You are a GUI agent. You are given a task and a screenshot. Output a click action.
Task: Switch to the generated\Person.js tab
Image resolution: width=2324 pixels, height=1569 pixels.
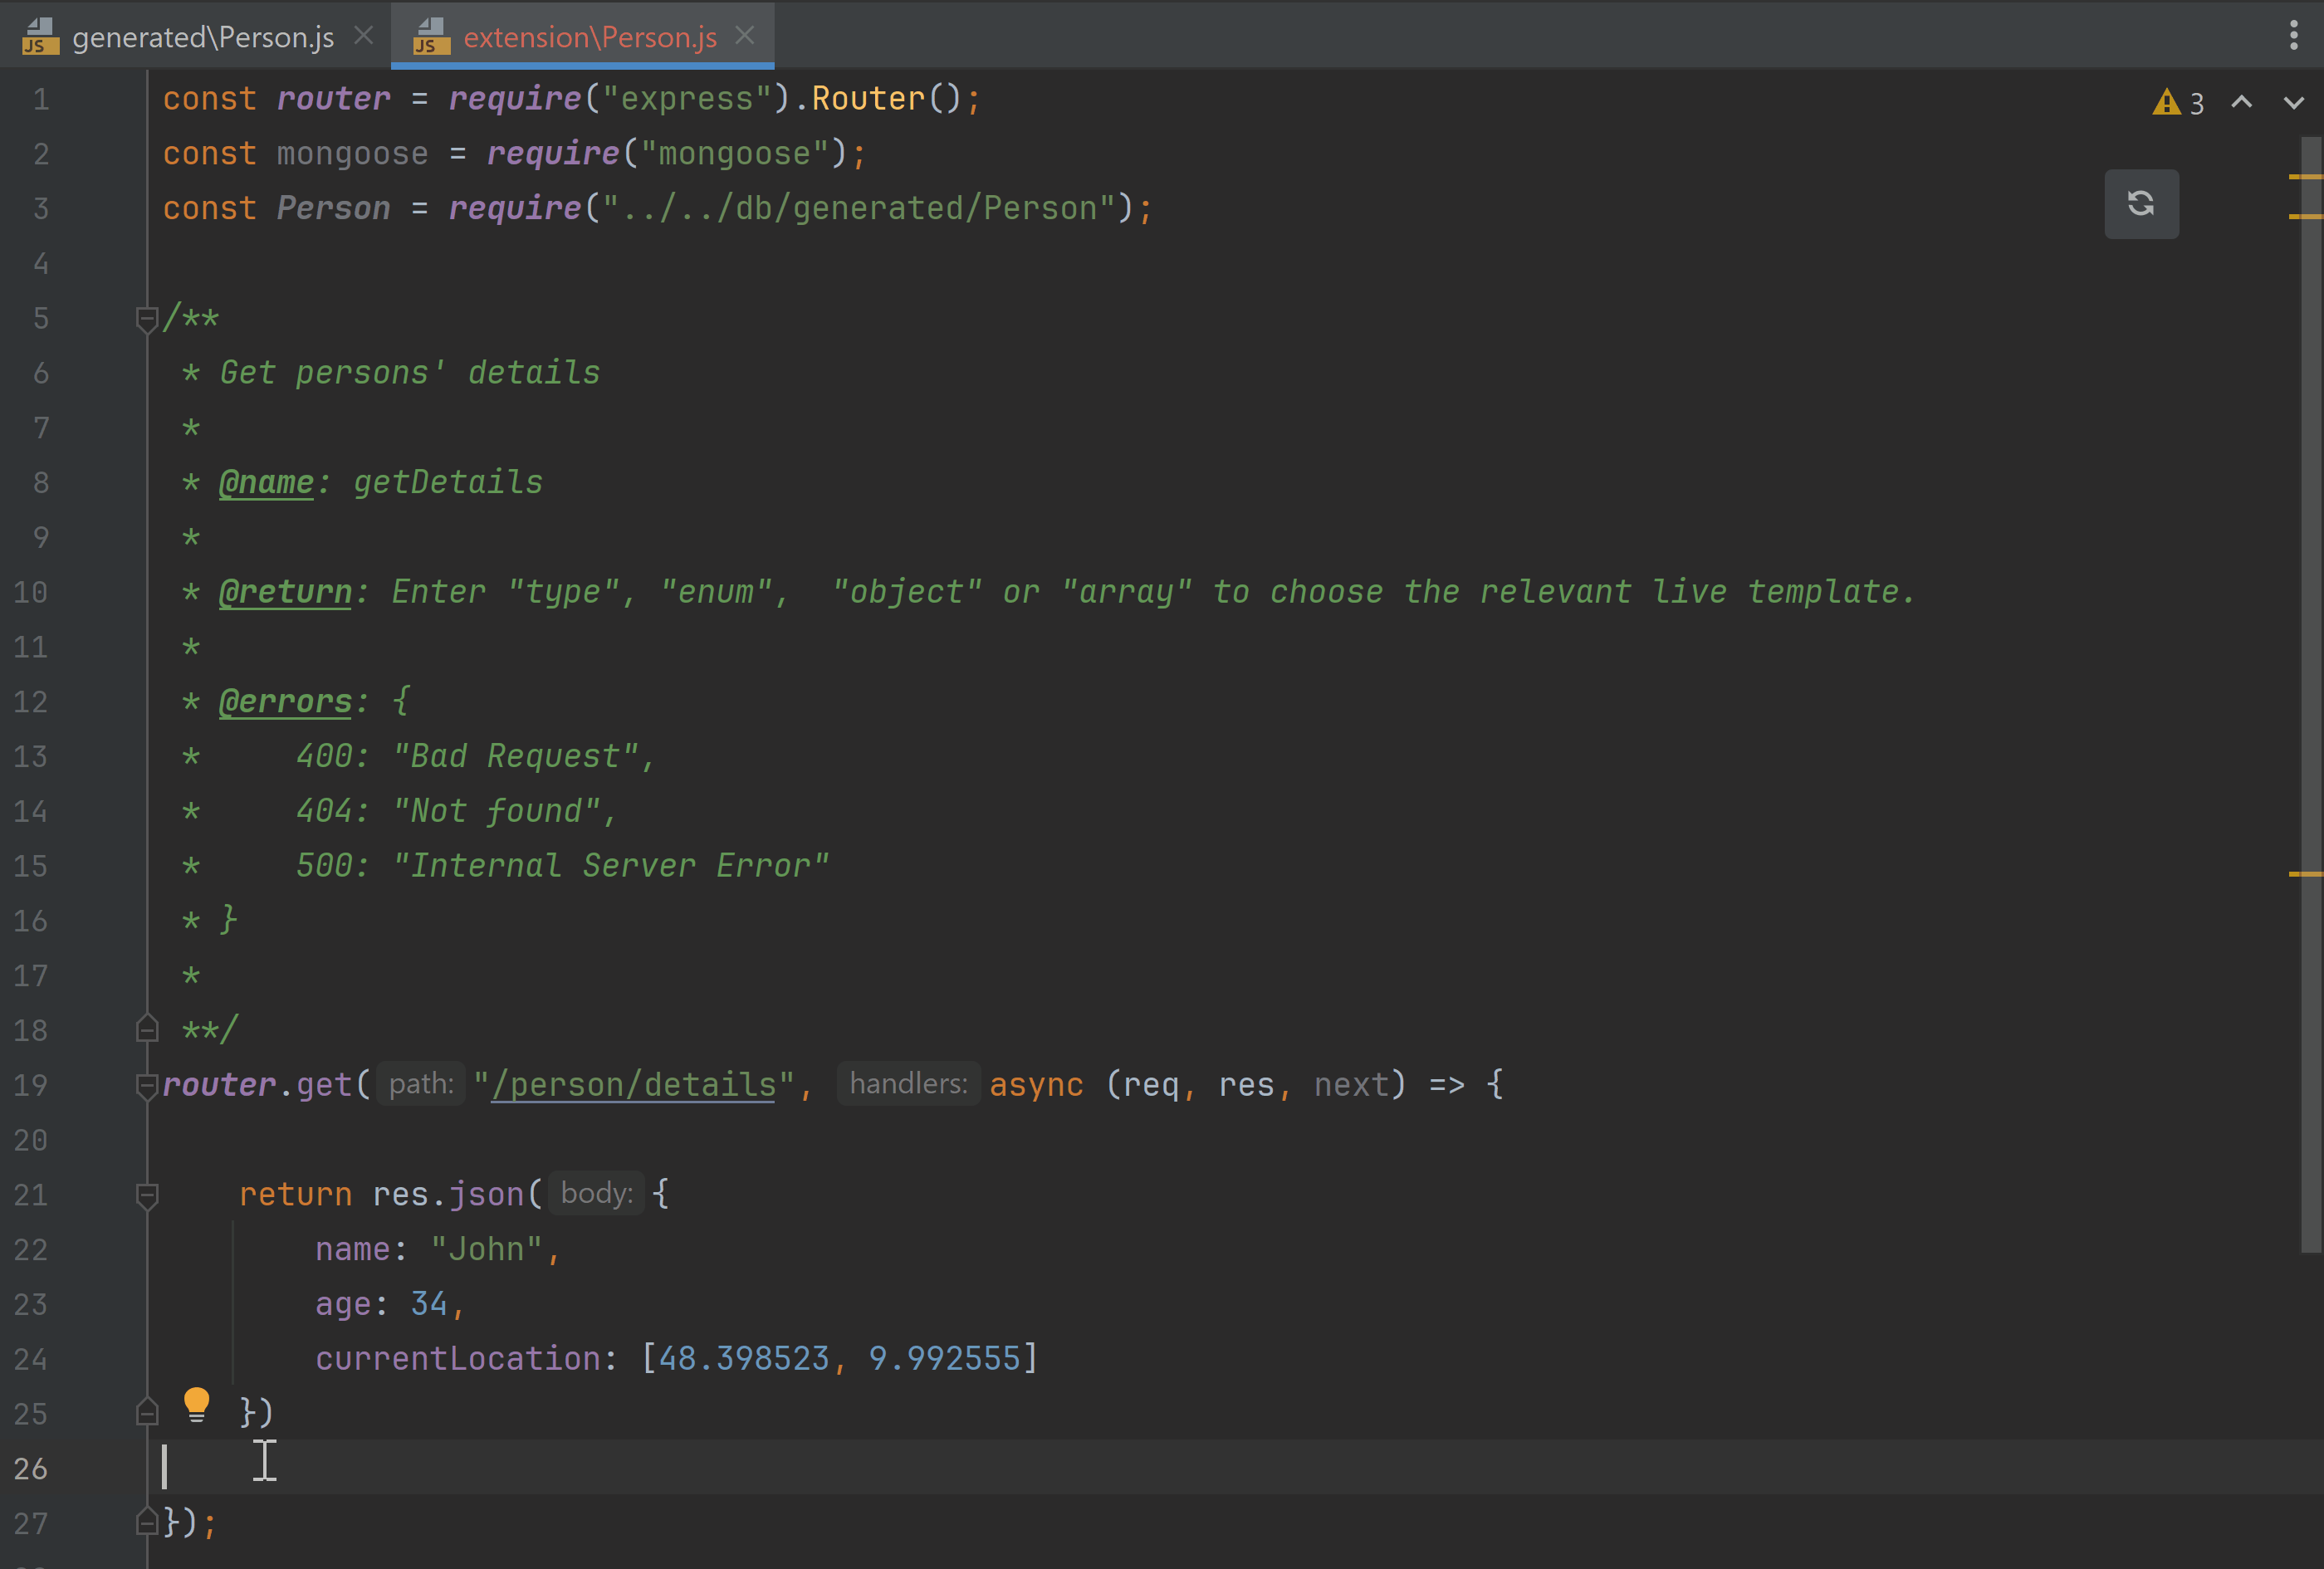(203, 37)
